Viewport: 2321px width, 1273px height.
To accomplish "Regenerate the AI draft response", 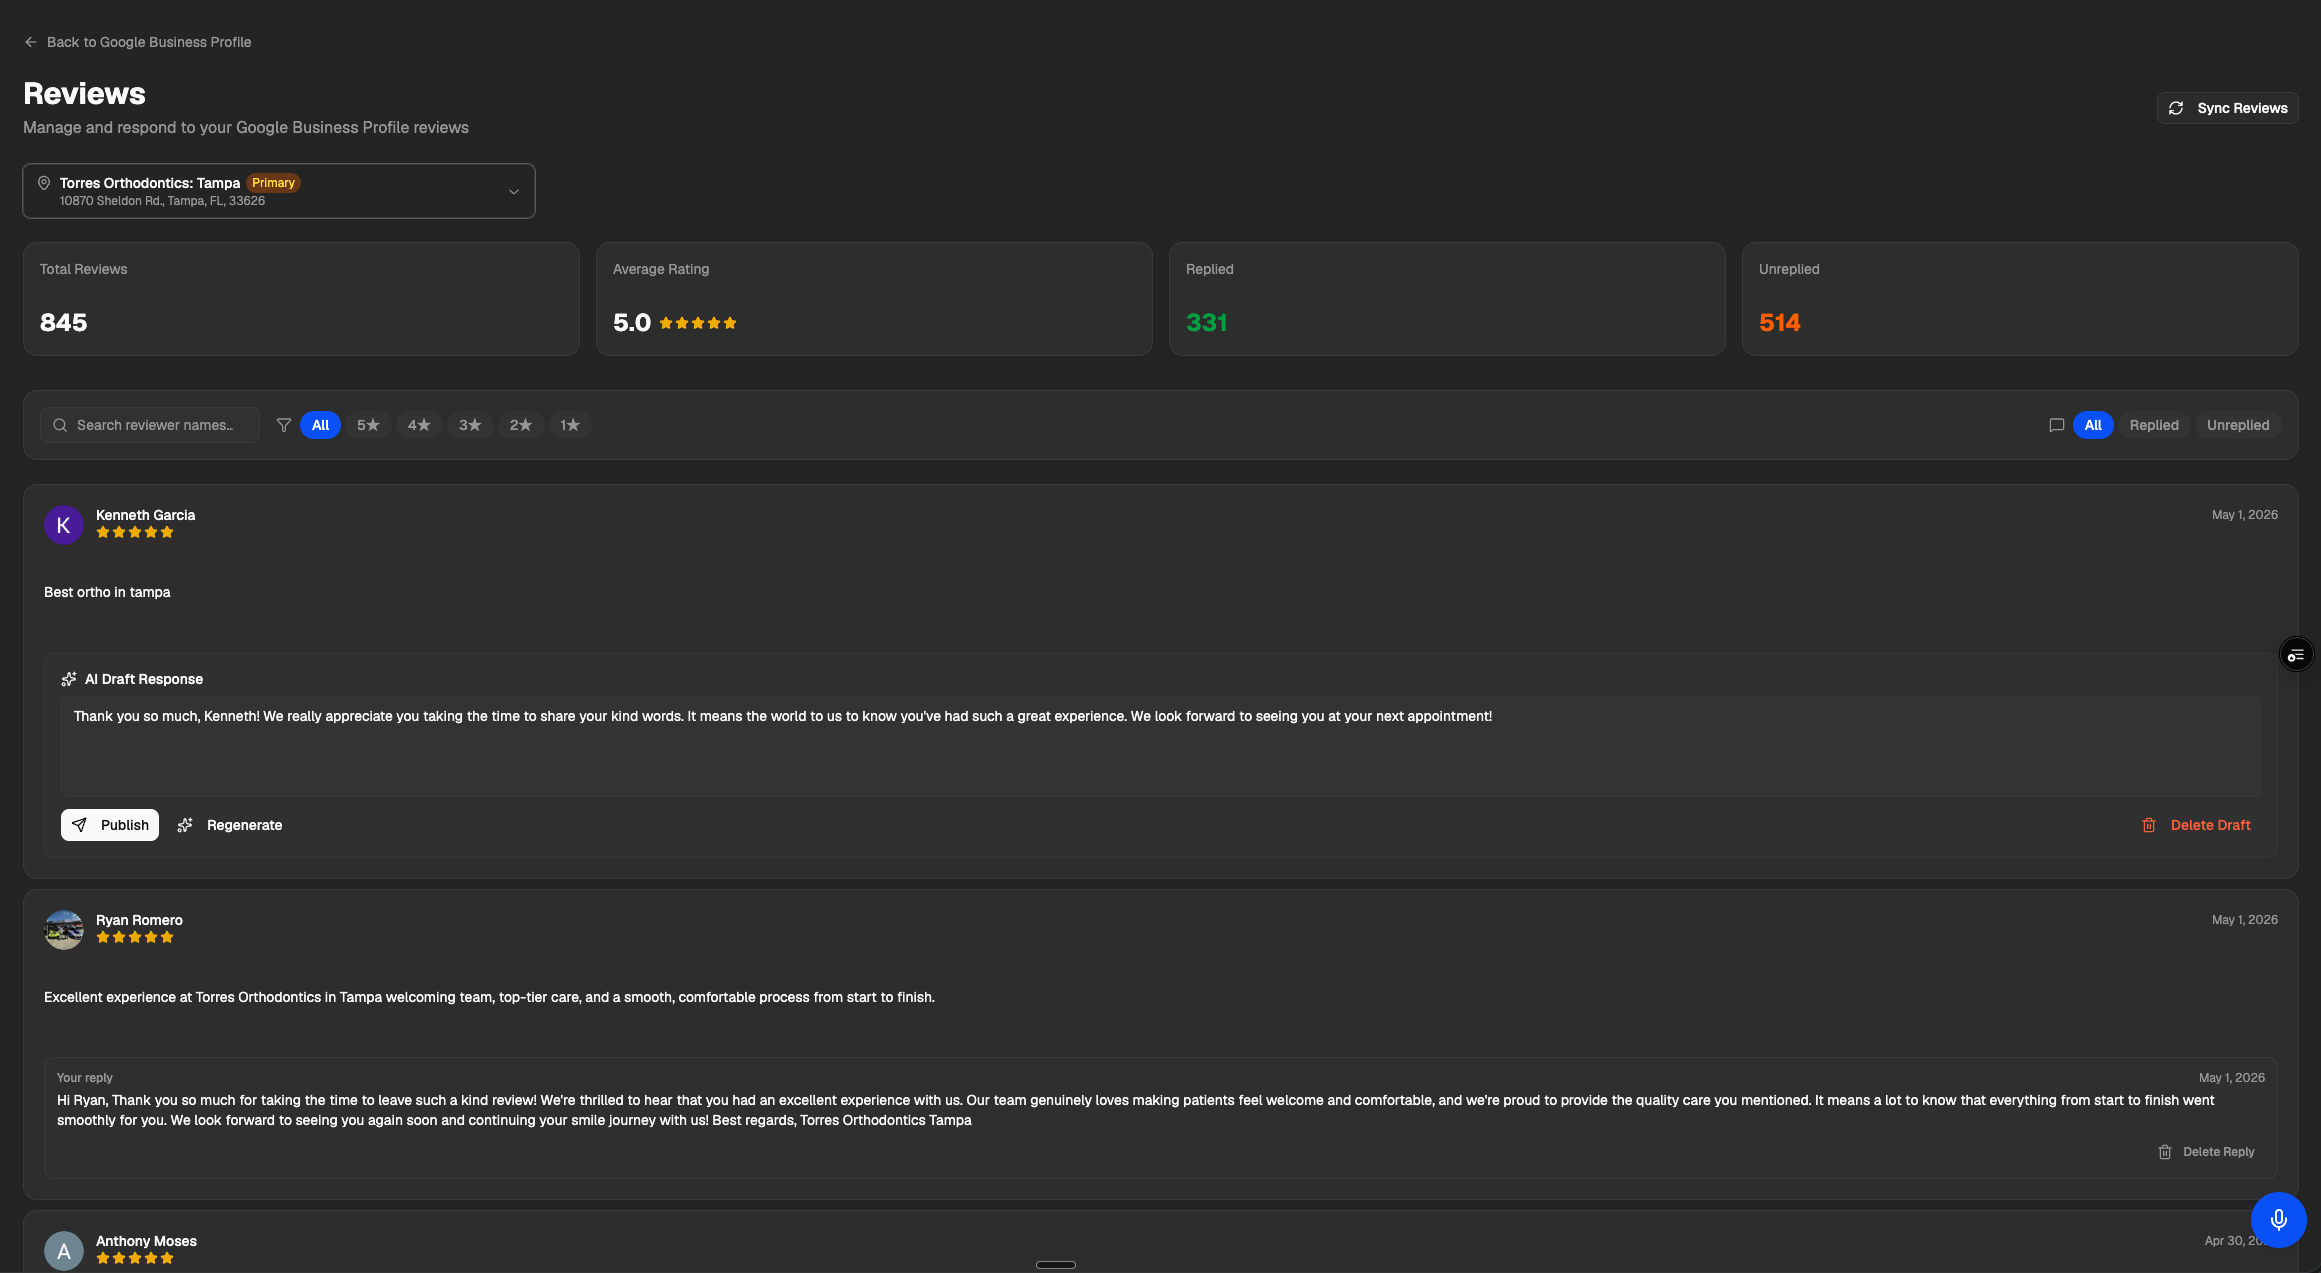I will click(230, 825).
